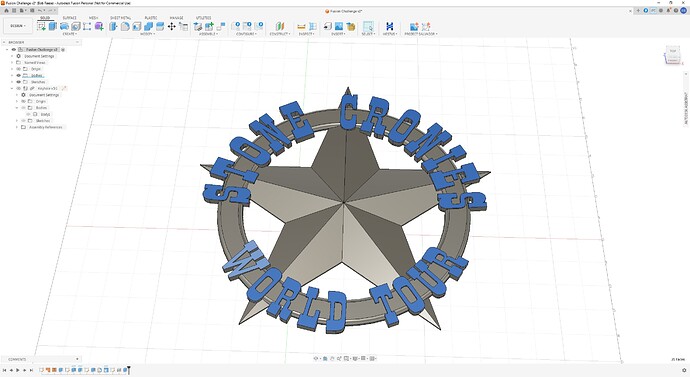Toggle visibility of Sketches under Keyhole

click(24, 121)
